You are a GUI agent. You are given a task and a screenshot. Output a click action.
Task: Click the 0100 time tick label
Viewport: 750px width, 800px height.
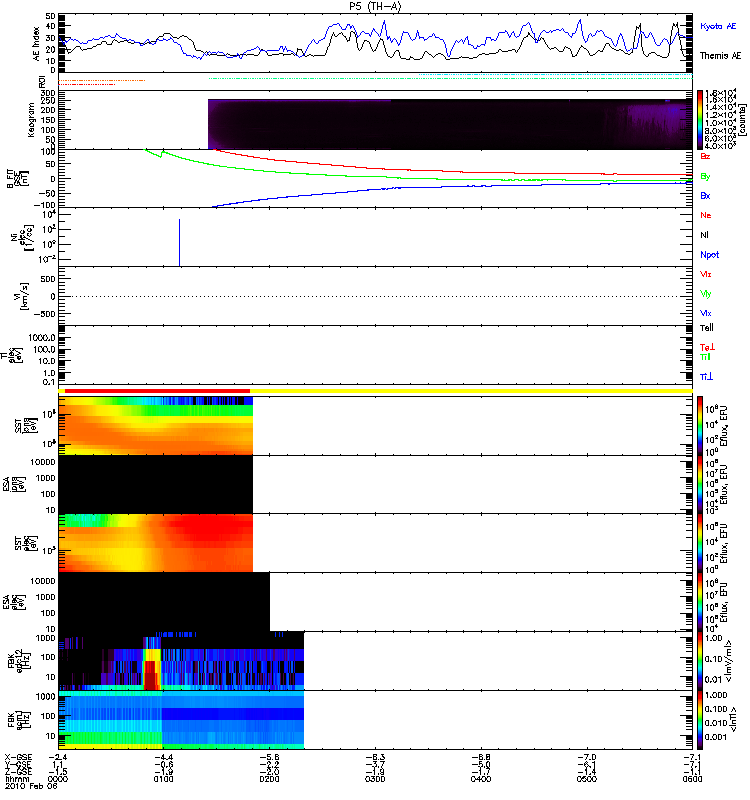(x=163, y=779)
